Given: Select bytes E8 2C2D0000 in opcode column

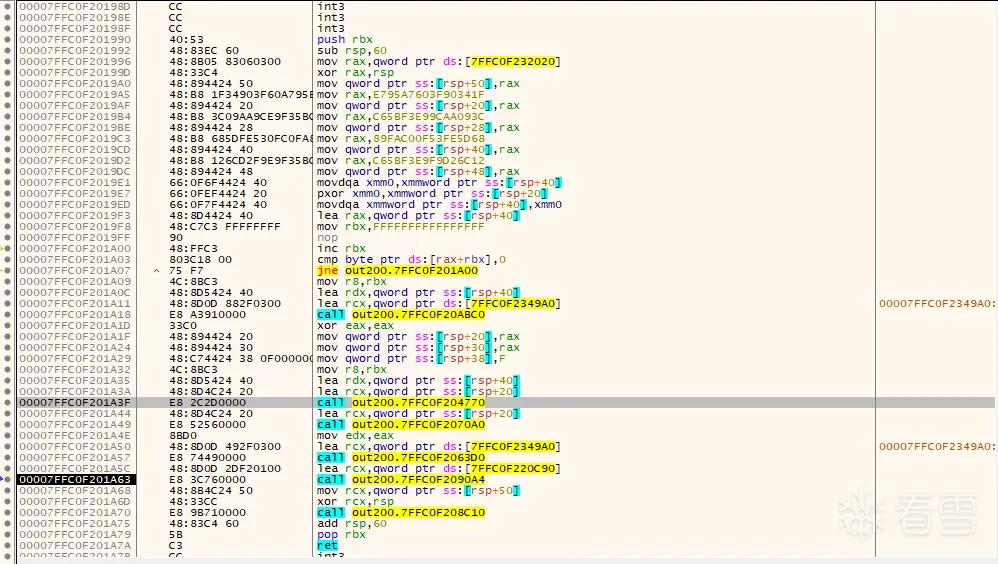Looking at the screenshot, I should click(x=207, y=402).
